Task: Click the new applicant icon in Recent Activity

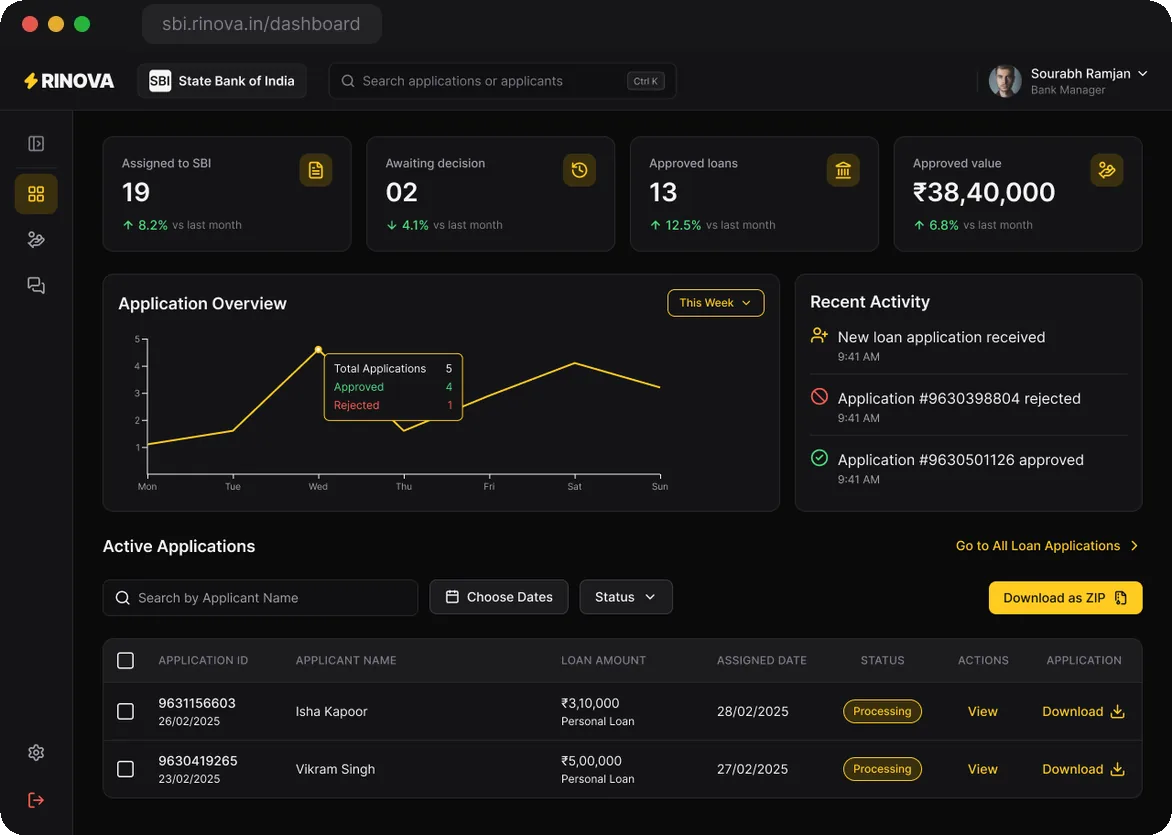Action: pos(819,336)
